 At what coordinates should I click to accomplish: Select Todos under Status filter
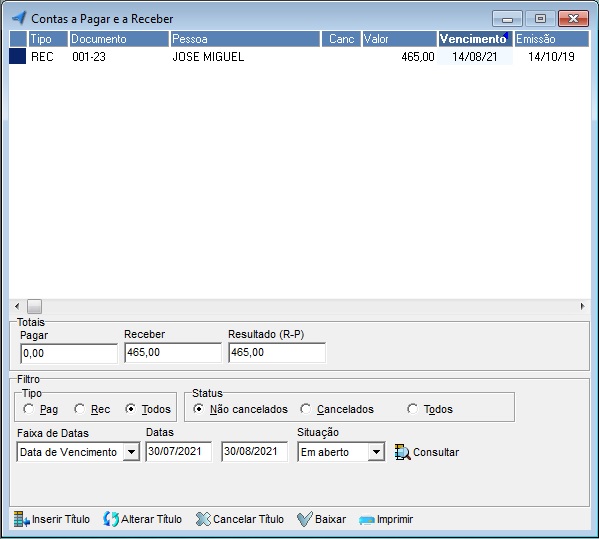tap(412, 409)
